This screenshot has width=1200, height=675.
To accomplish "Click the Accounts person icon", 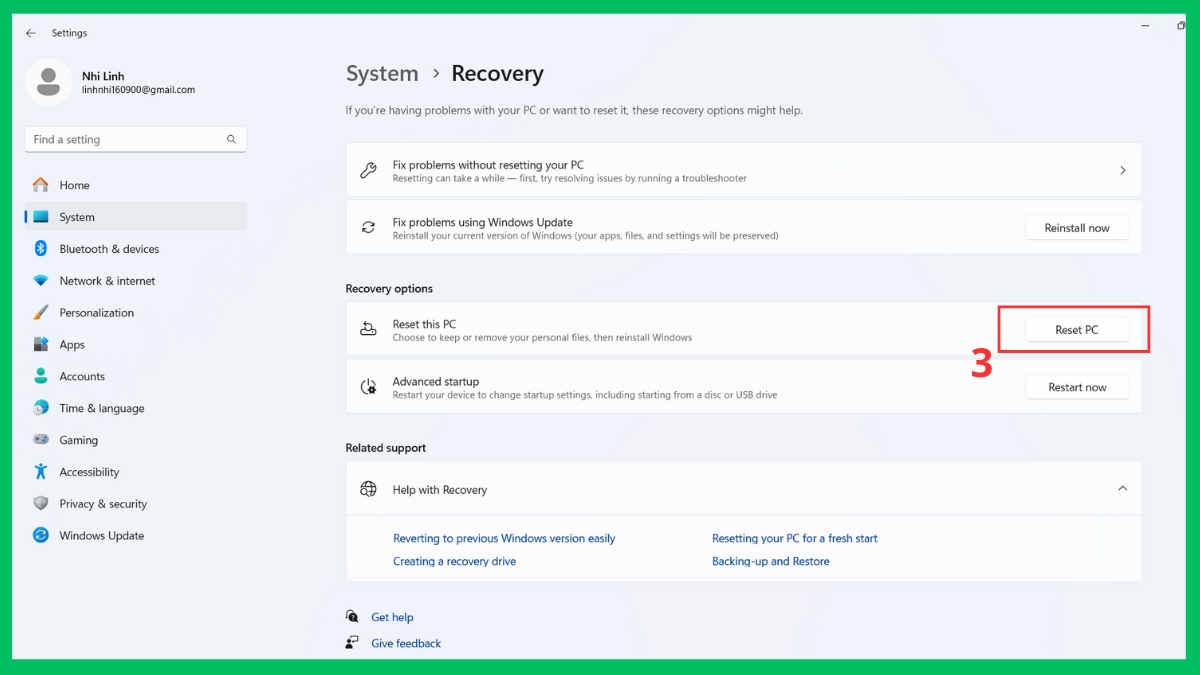I will 41,376.
